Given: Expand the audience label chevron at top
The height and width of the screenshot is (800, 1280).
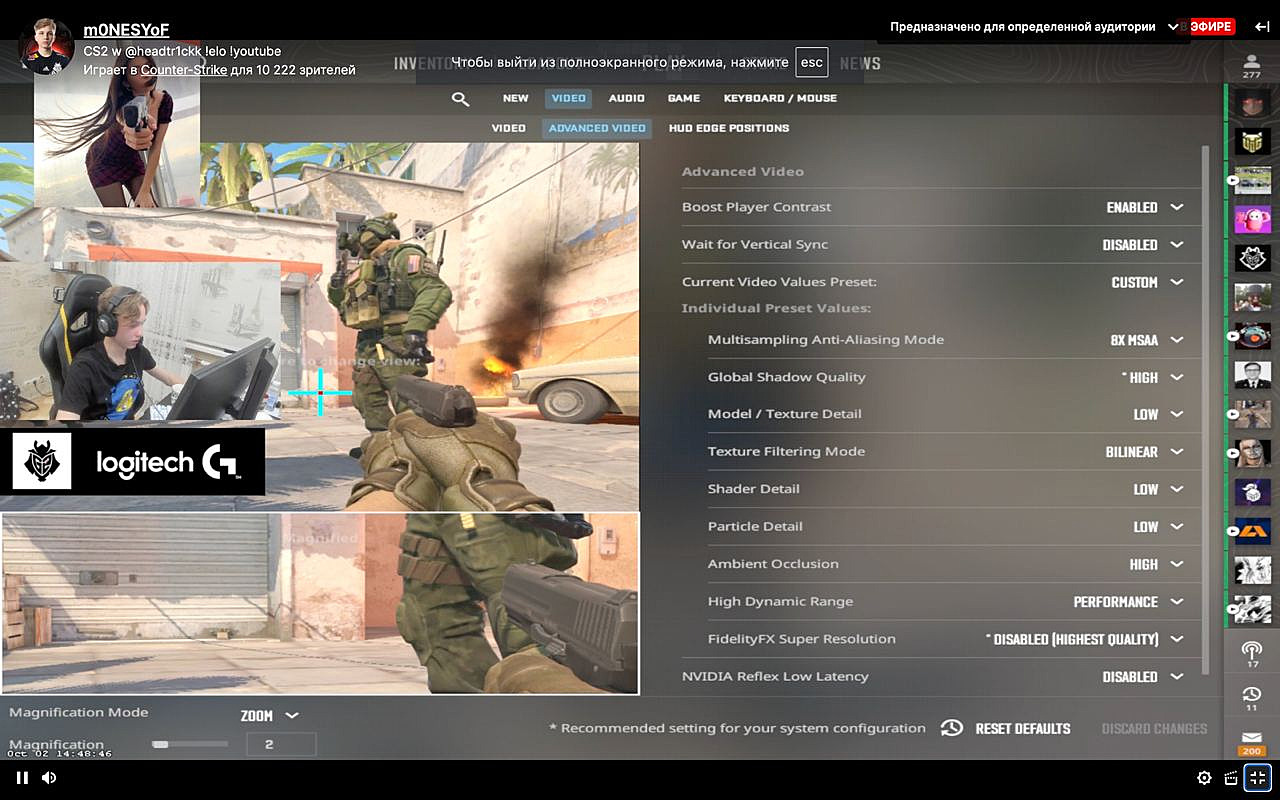Looking at the screenshot, I should pos(1173,27).
